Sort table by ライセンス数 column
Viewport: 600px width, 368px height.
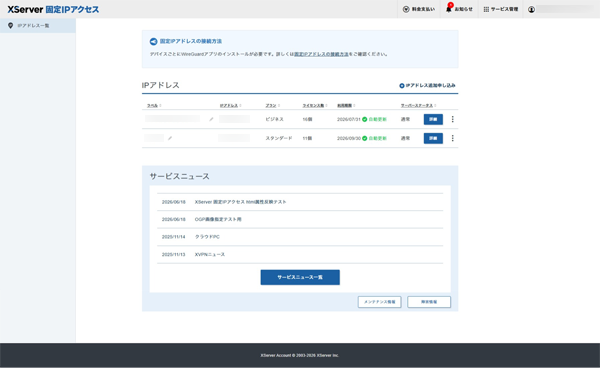click(315, 106)
